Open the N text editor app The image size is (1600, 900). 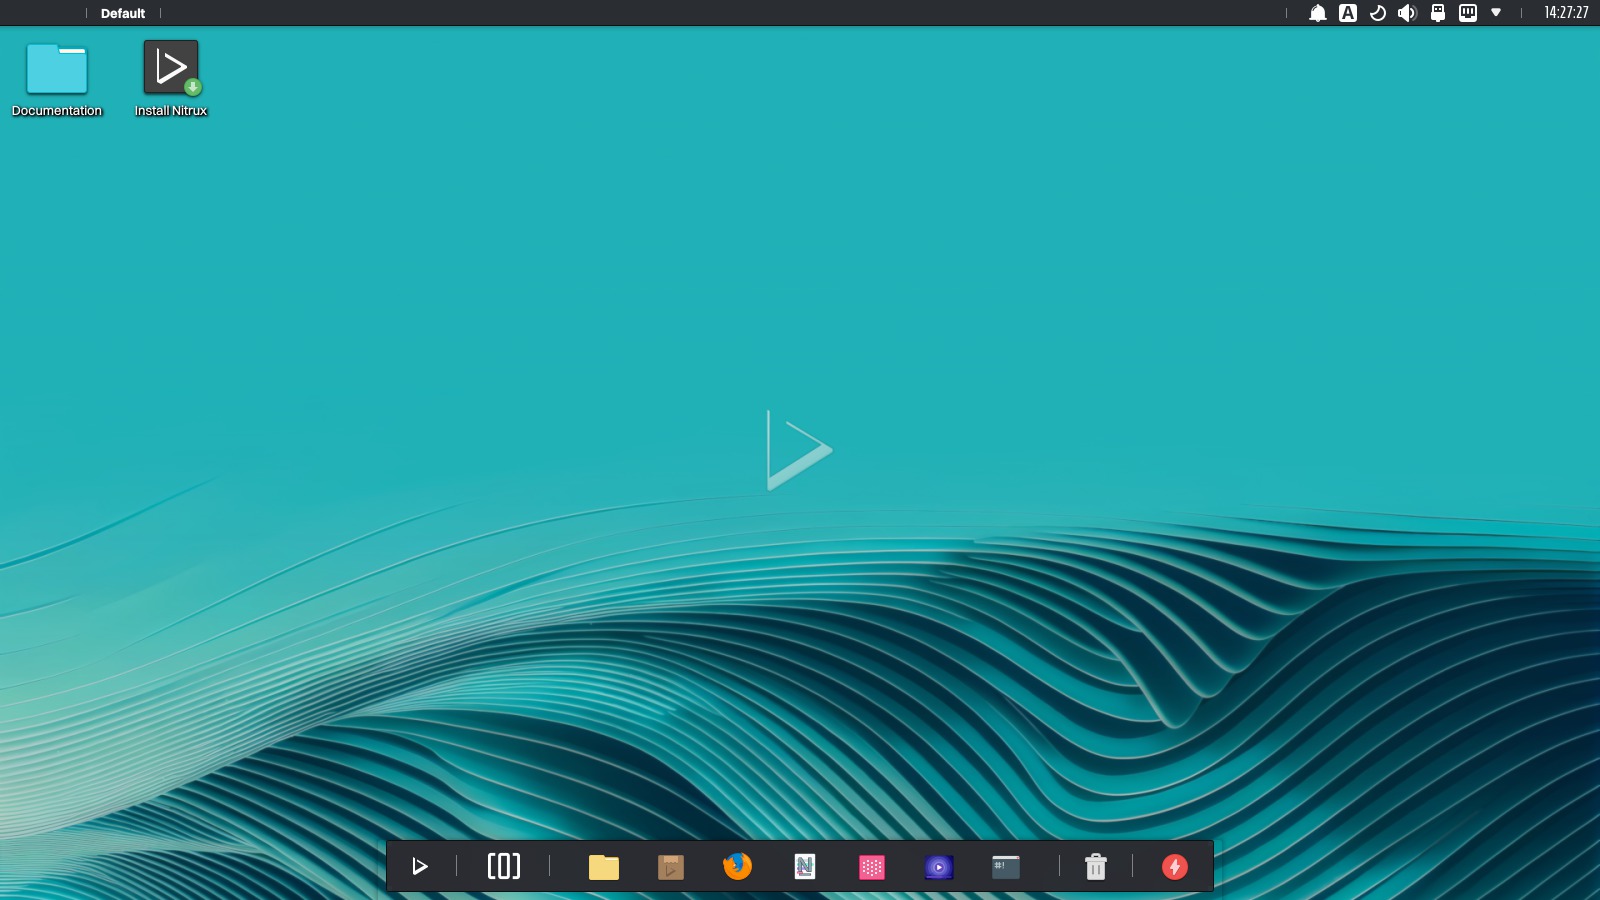point(805,866)
